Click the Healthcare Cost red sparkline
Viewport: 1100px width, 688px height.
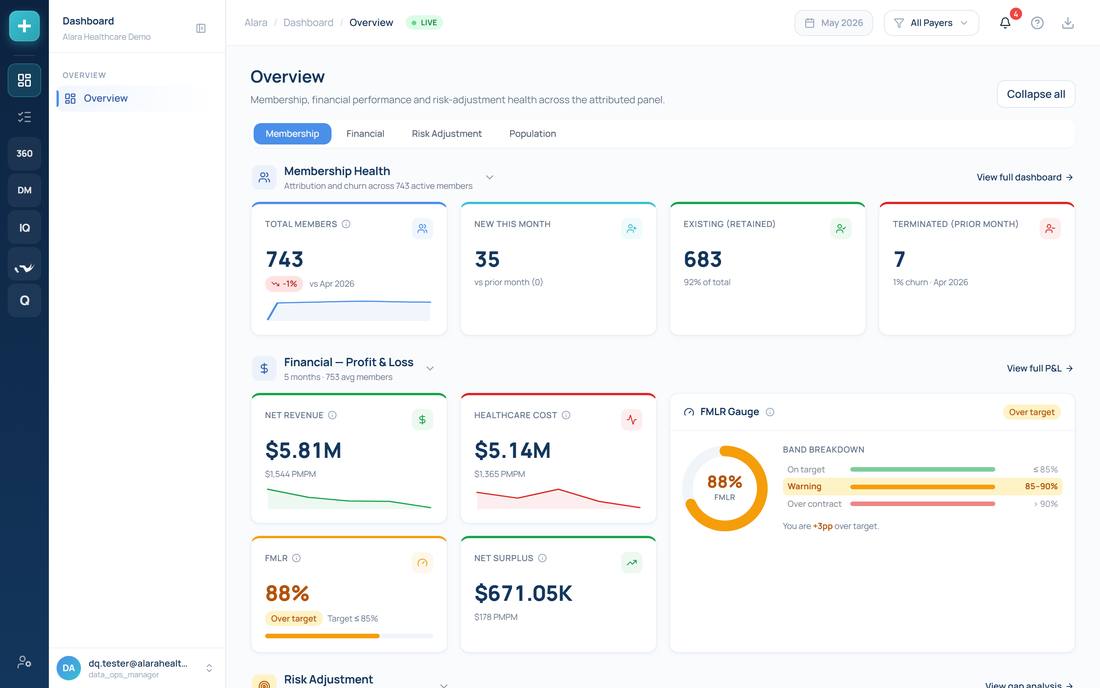(558, 499)
